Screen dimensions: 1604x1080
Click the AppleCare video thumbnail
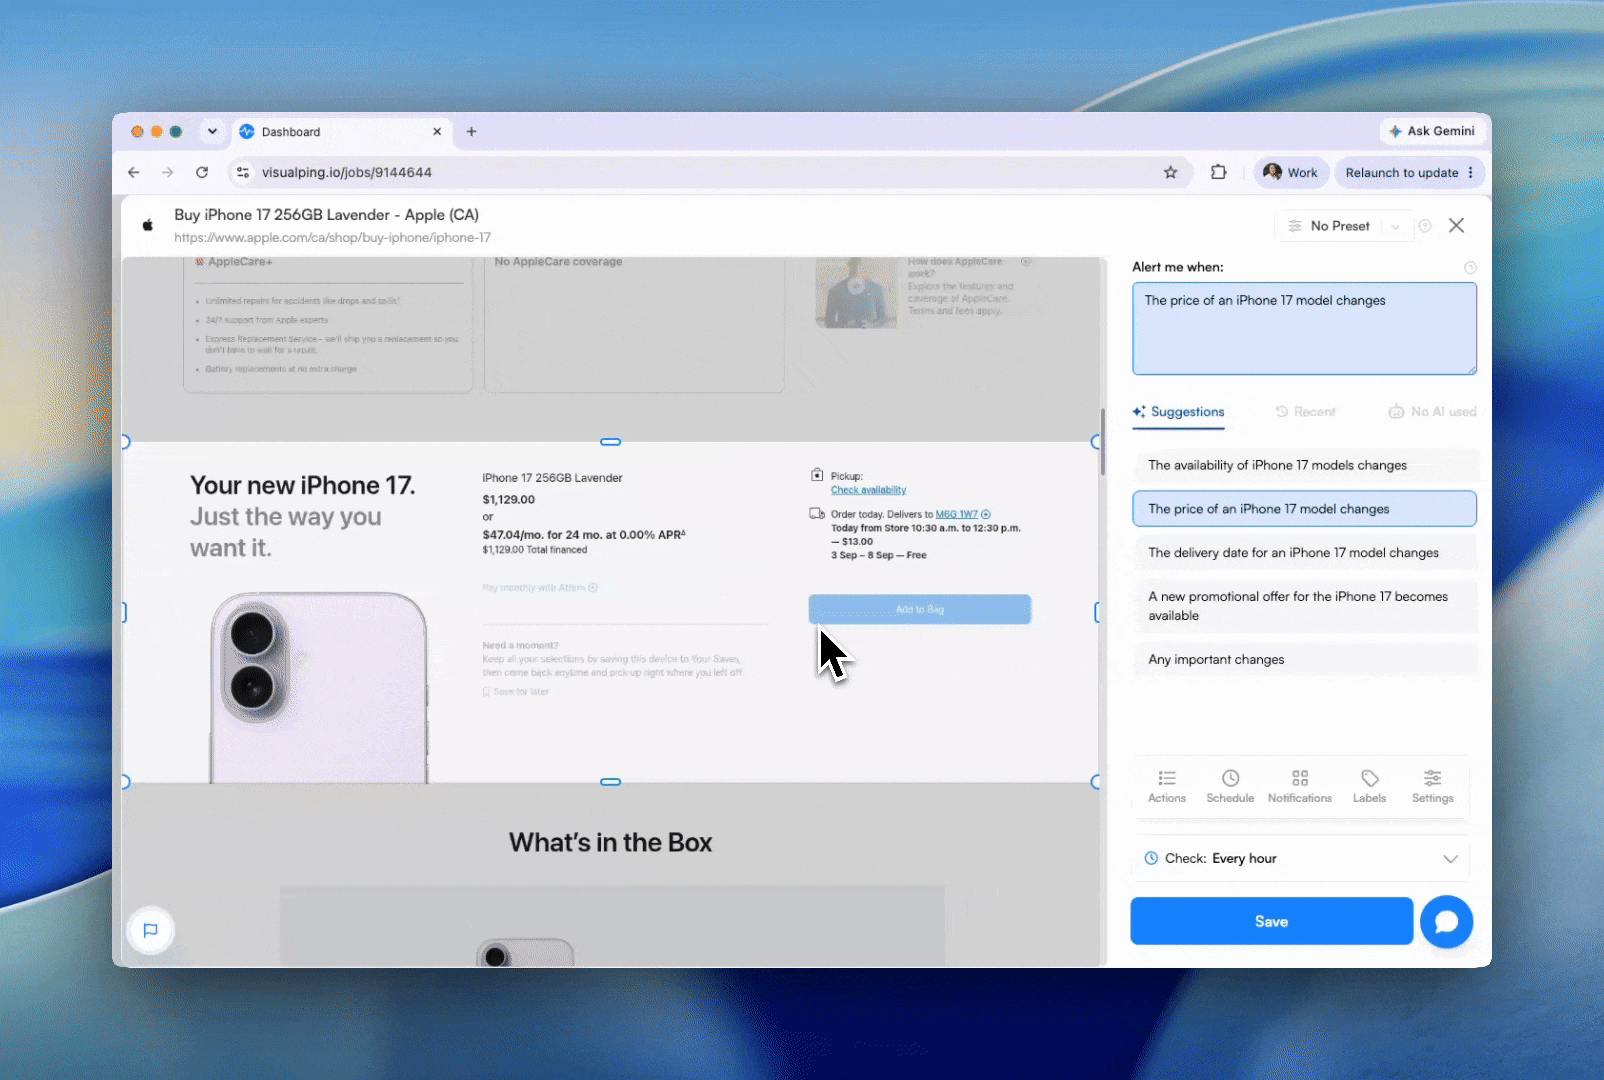pos(856,292)
